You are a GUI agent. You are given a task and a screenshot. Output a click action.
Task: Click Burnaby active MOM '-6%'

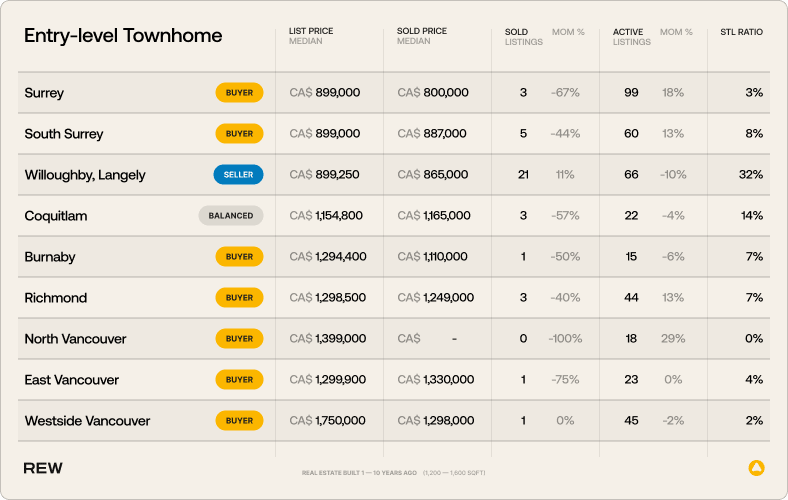673,256
